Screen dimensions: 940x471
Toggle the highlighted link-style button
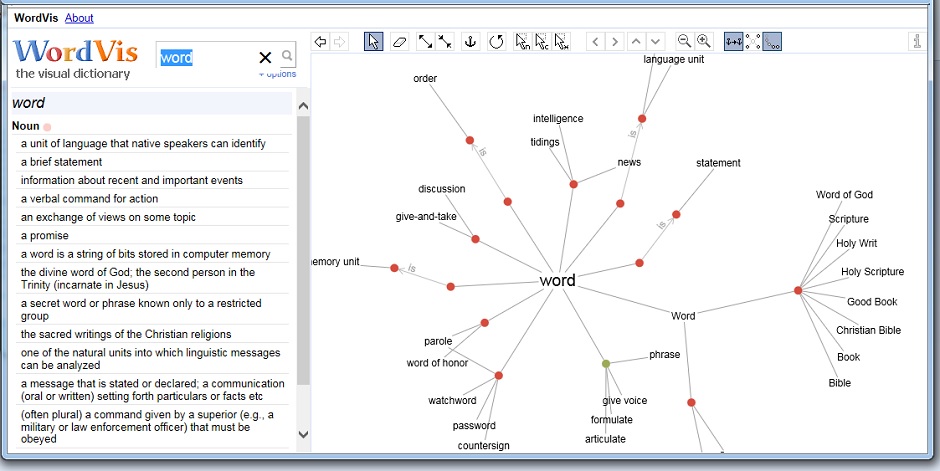[773, 41]
